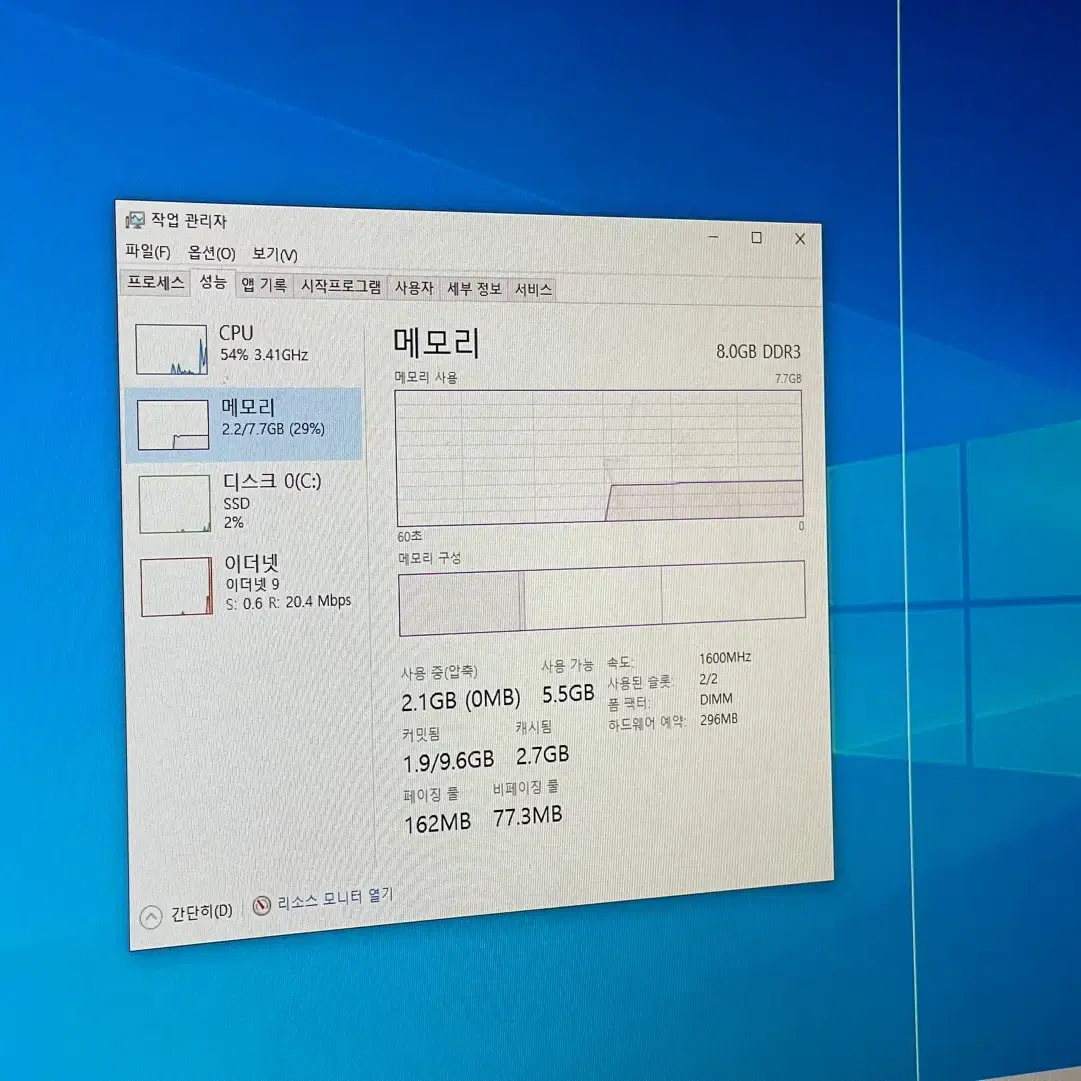1081x1081 pixels.
Task: Switch to the 앱 기록 tab
Action: pyautogui.click(x=264, y=285)
